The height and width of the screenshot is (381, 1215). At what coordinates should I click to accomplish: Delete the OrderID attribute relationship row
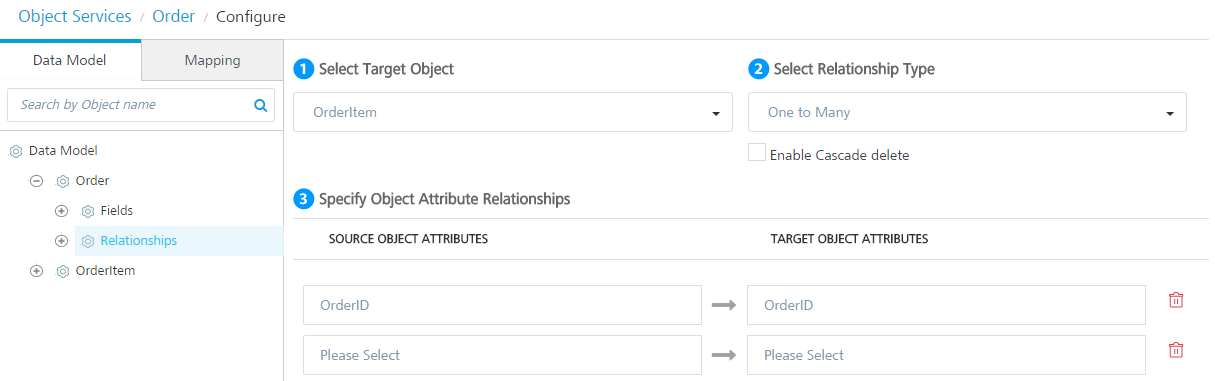tap(1176, 300)
